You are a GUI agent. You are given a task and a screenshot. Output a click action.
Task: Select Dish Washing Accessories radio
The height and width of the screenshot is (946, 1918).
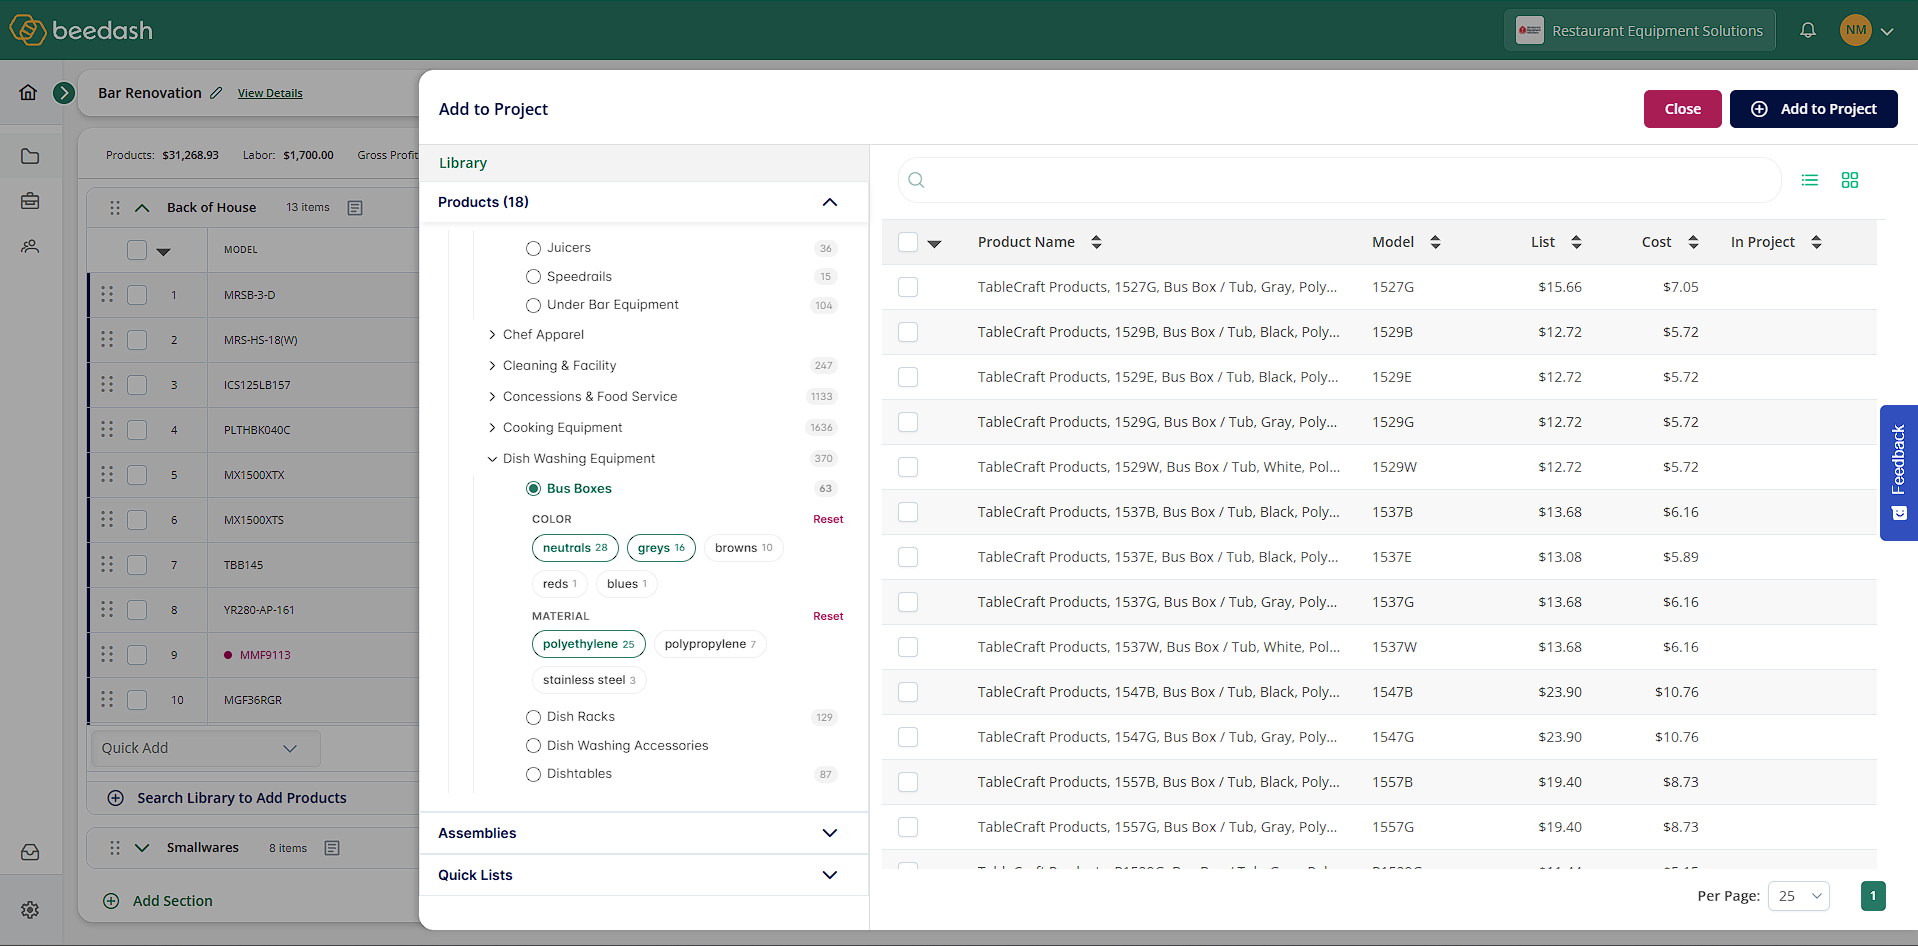pyautogui.click(x=533, y=746)
